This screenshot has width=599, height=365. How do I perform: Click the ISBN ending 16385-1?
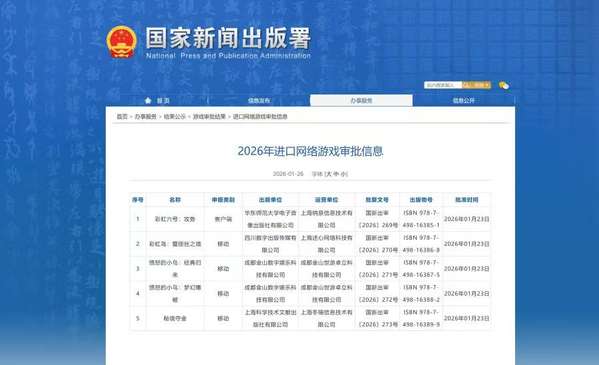(421, 219)
